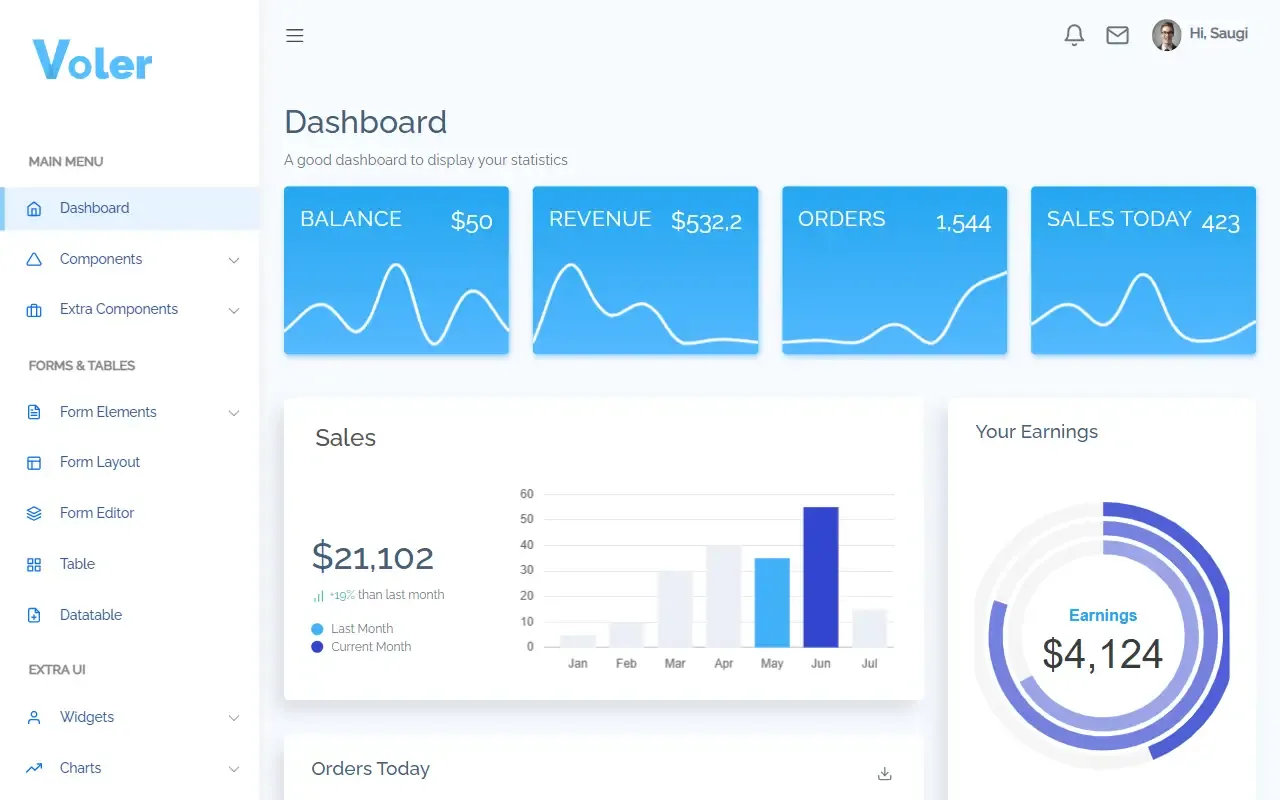Click the Extra Components briefcase icon
This screenshot has height=800, width=1280.
(34, 310)
